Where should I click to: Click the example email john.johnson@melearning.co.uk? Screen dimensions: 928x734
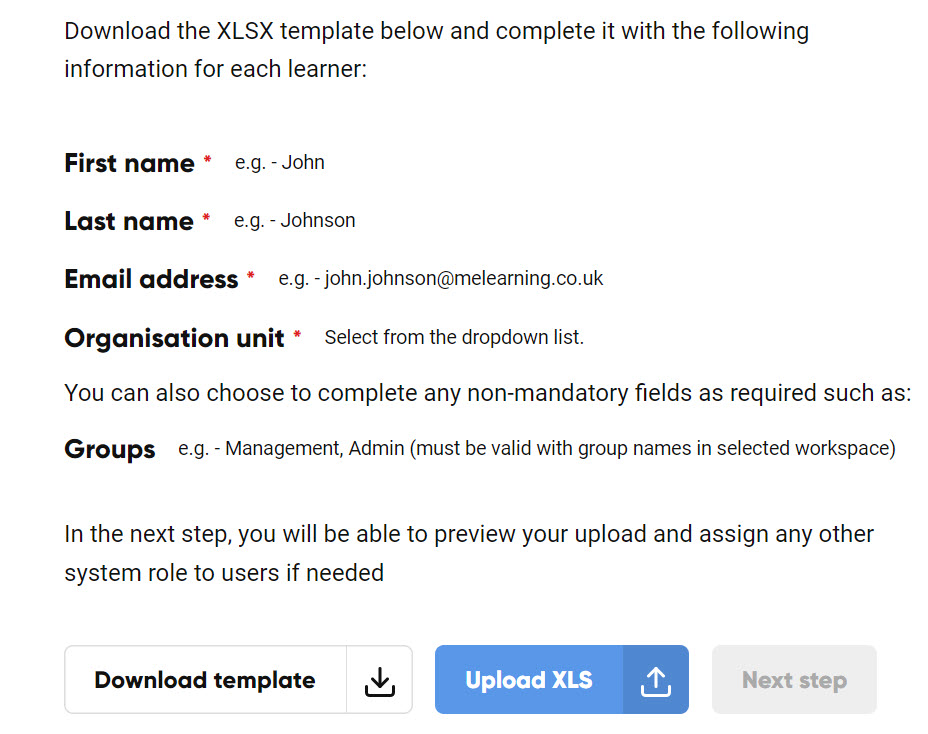[463, 278]
